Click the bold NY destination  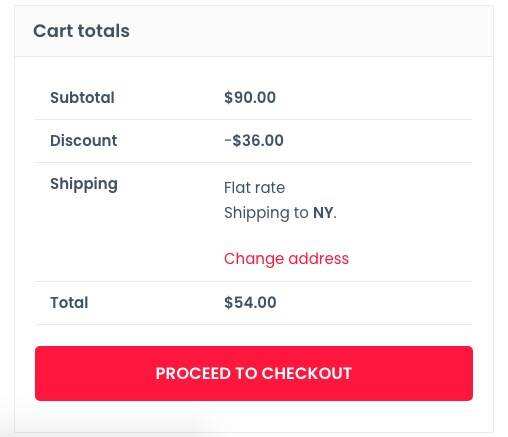323,213
